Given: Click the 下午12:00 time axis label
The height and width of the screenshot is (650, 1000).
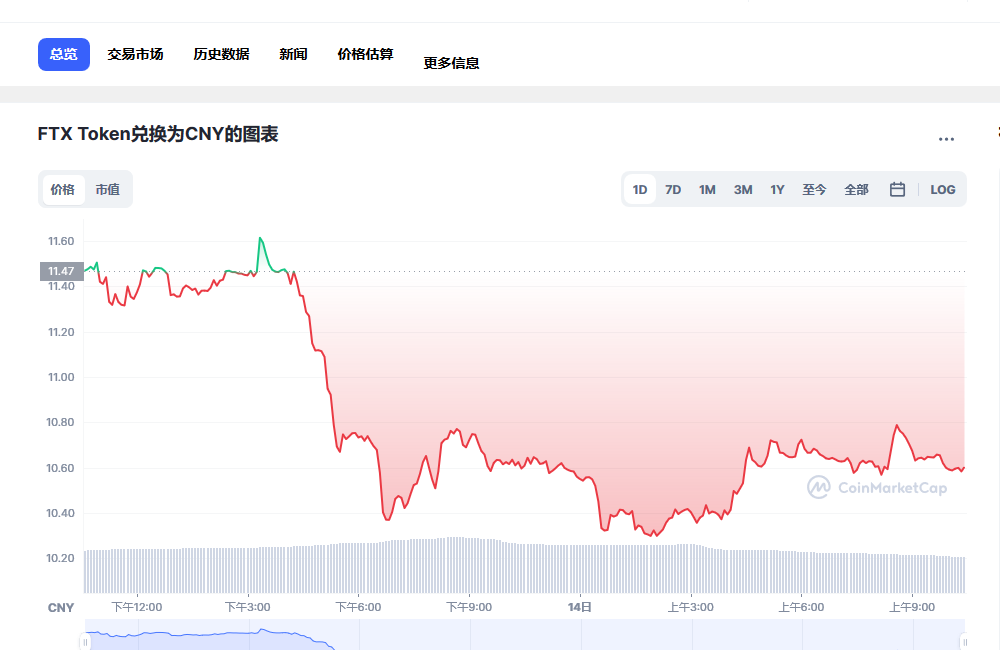Looking at the screenshot, I should (x=137, y=607).
